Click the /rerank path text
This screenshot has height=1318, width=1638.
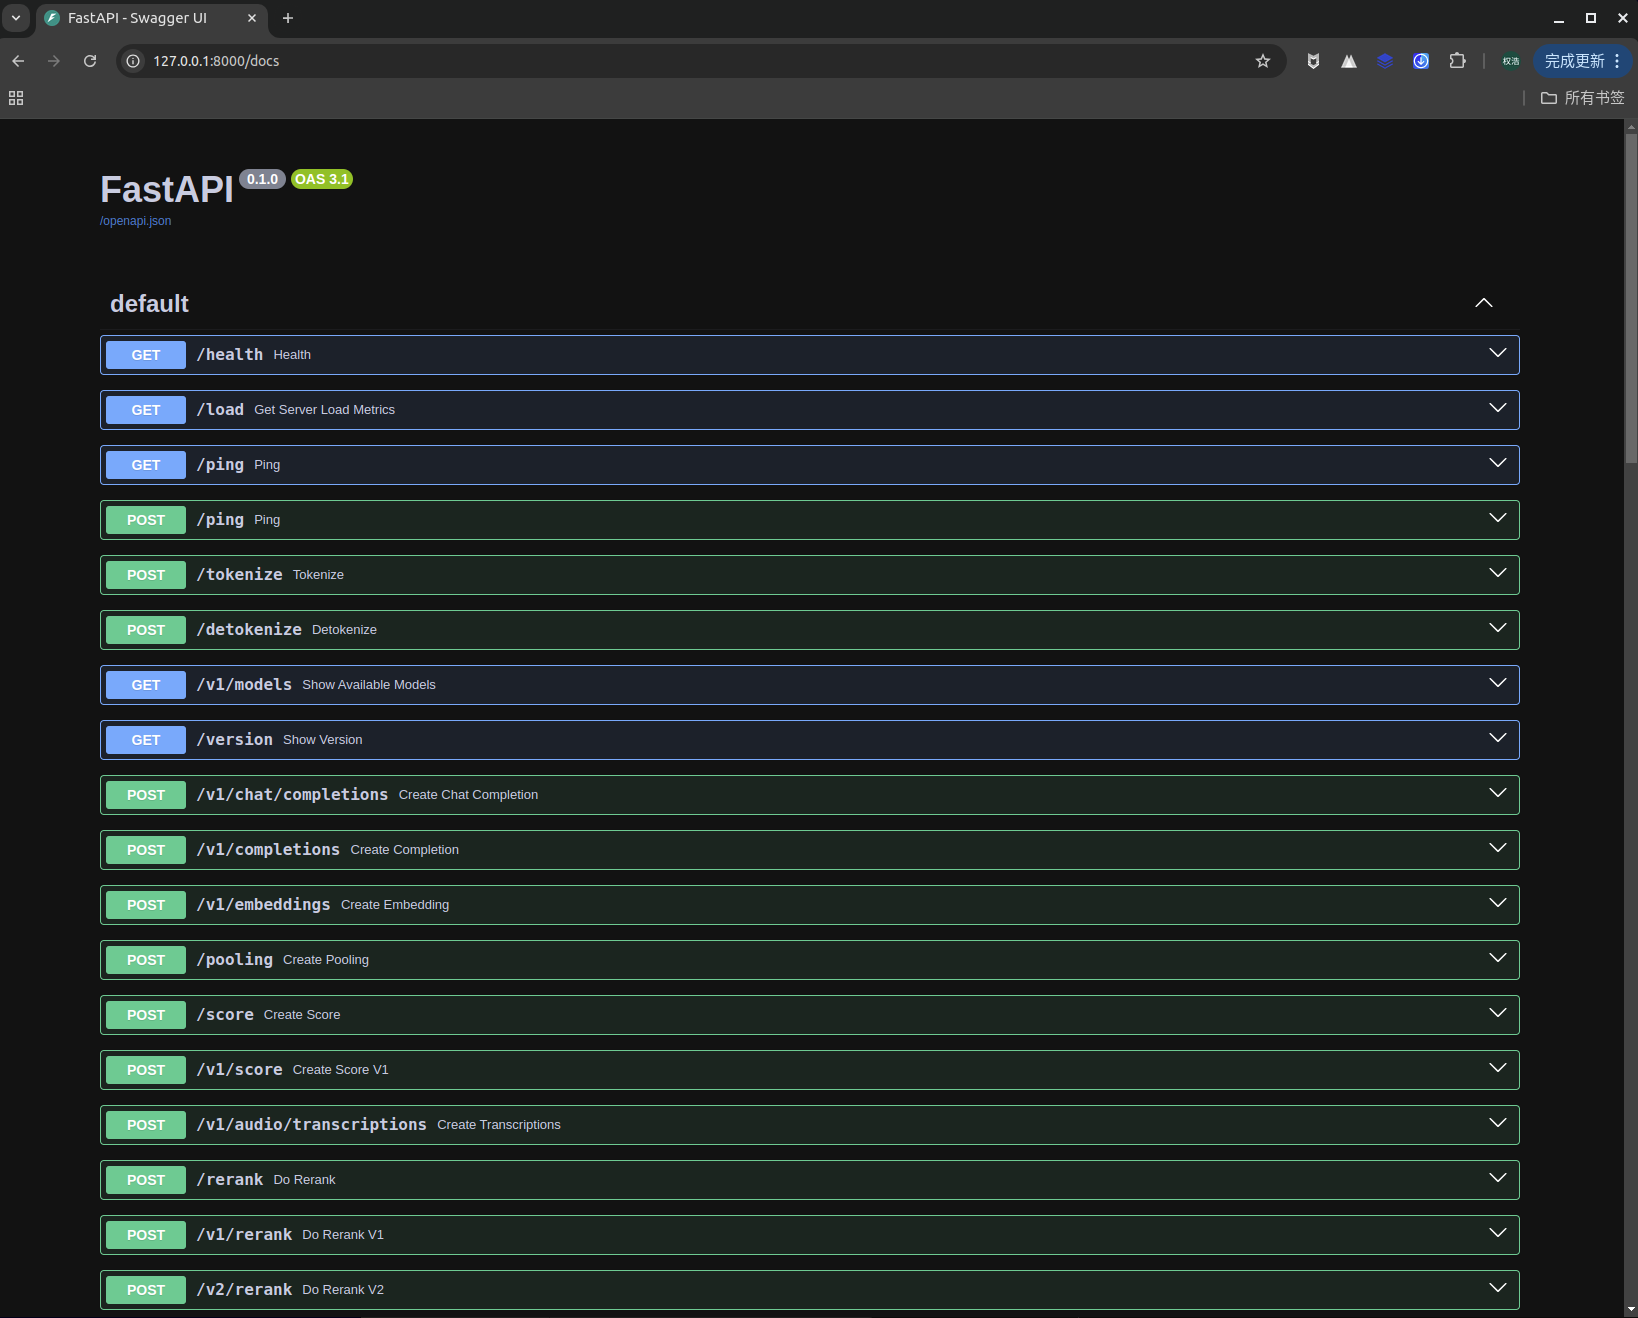[x=230, y=1180]
